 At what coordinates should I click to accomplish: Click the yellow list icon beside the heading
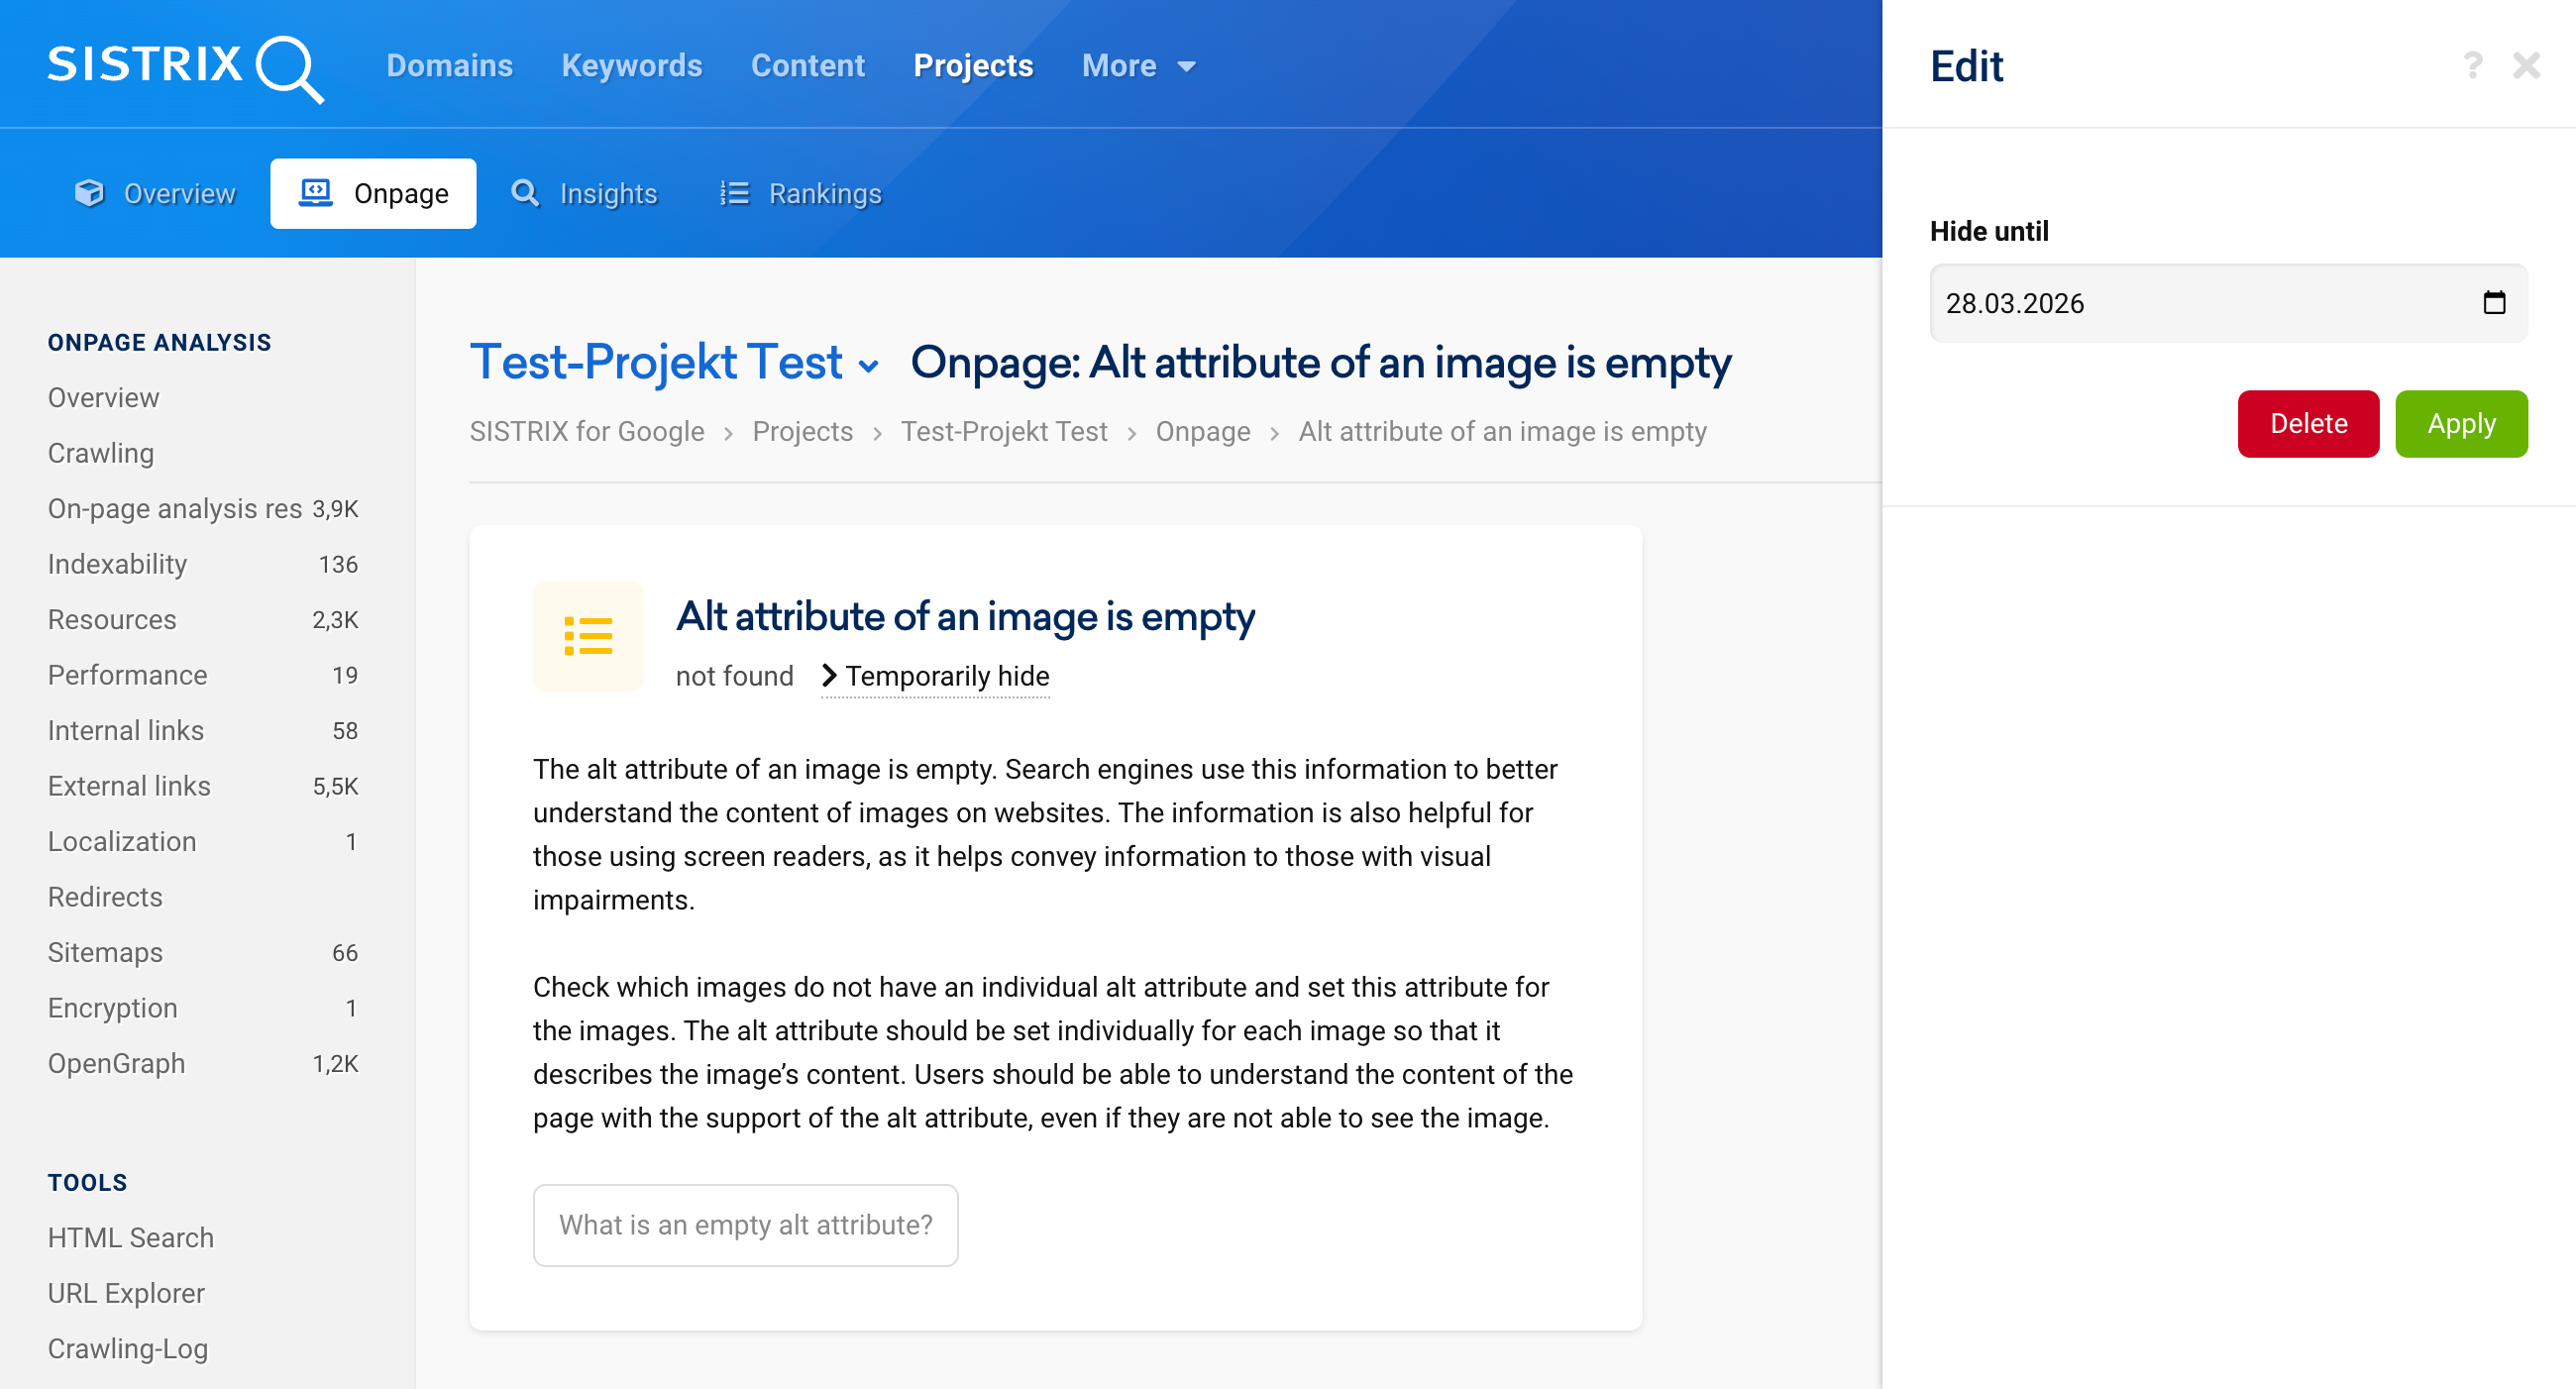tap(587, 636)
